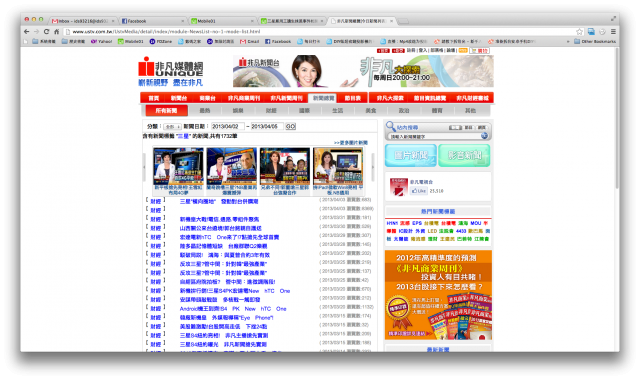Open the 分類 category dropdown

click(x=172, y=127)
